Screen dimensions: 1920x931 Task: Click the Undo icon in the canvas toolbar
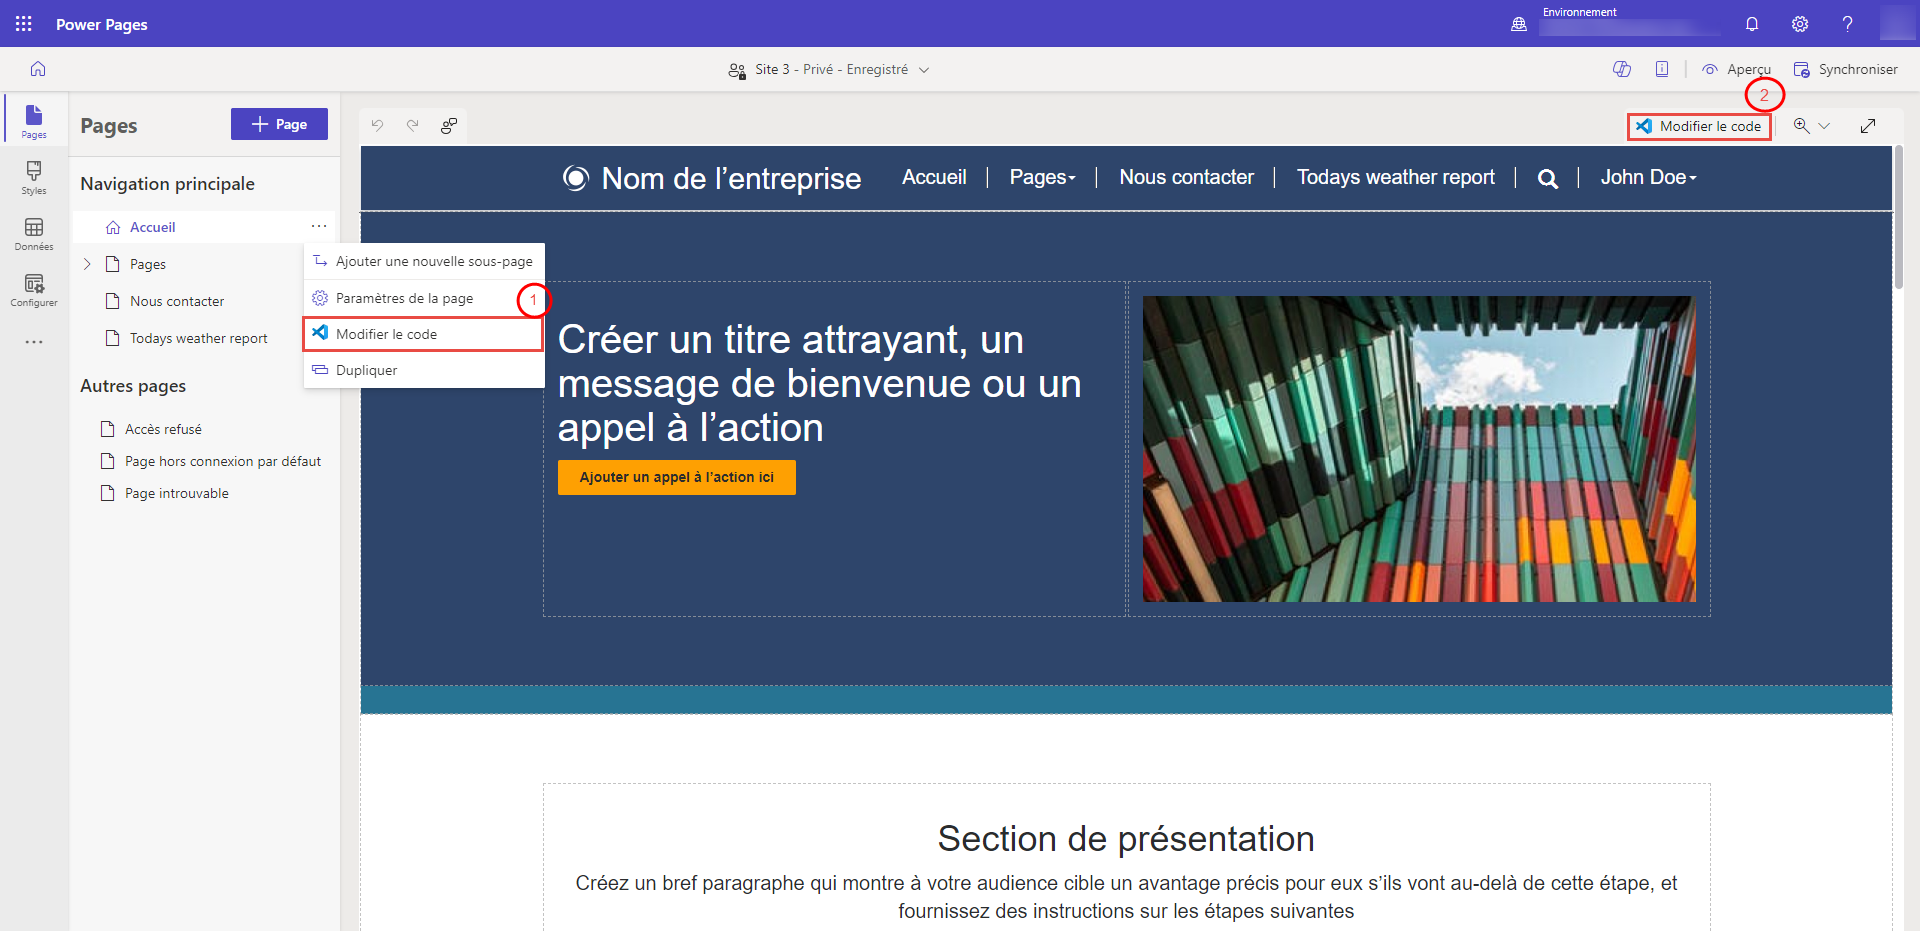(377, 125)
